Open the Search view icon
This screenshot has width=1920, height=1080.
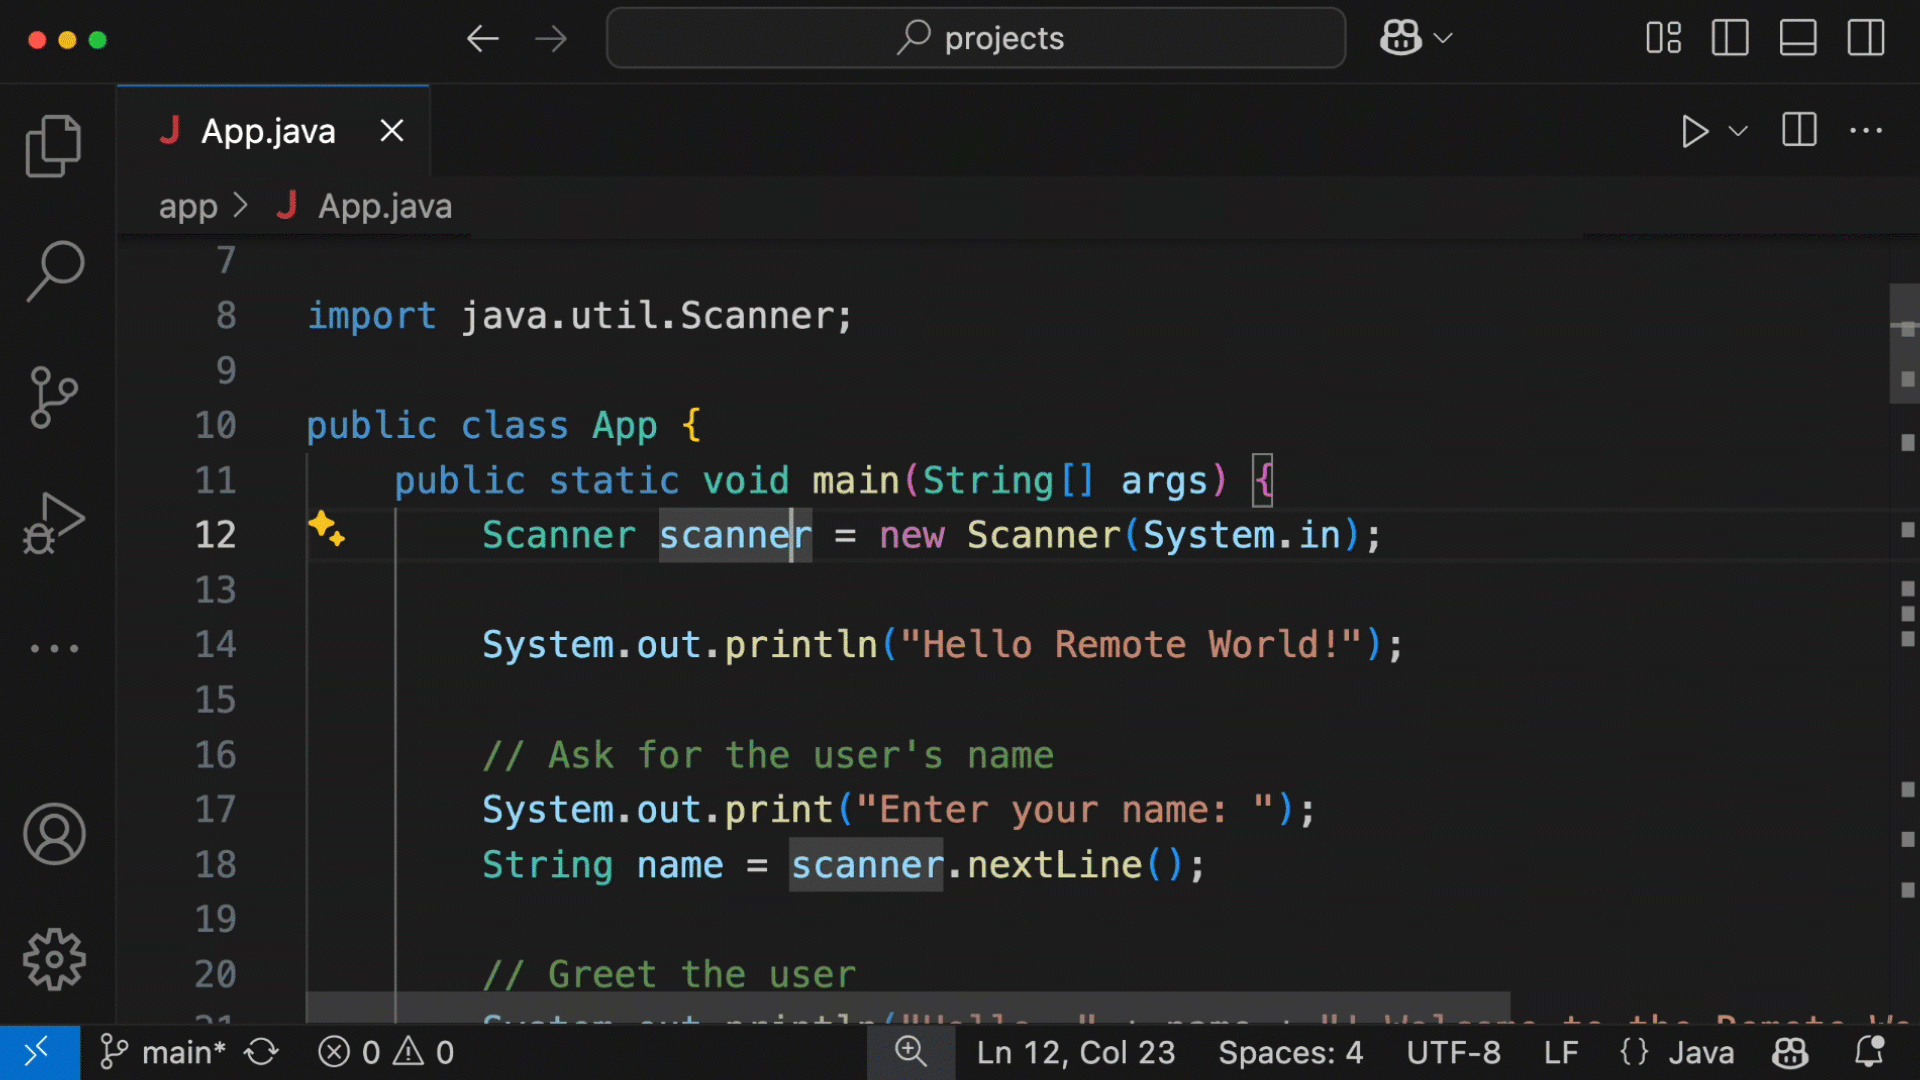tap(54, 270)
